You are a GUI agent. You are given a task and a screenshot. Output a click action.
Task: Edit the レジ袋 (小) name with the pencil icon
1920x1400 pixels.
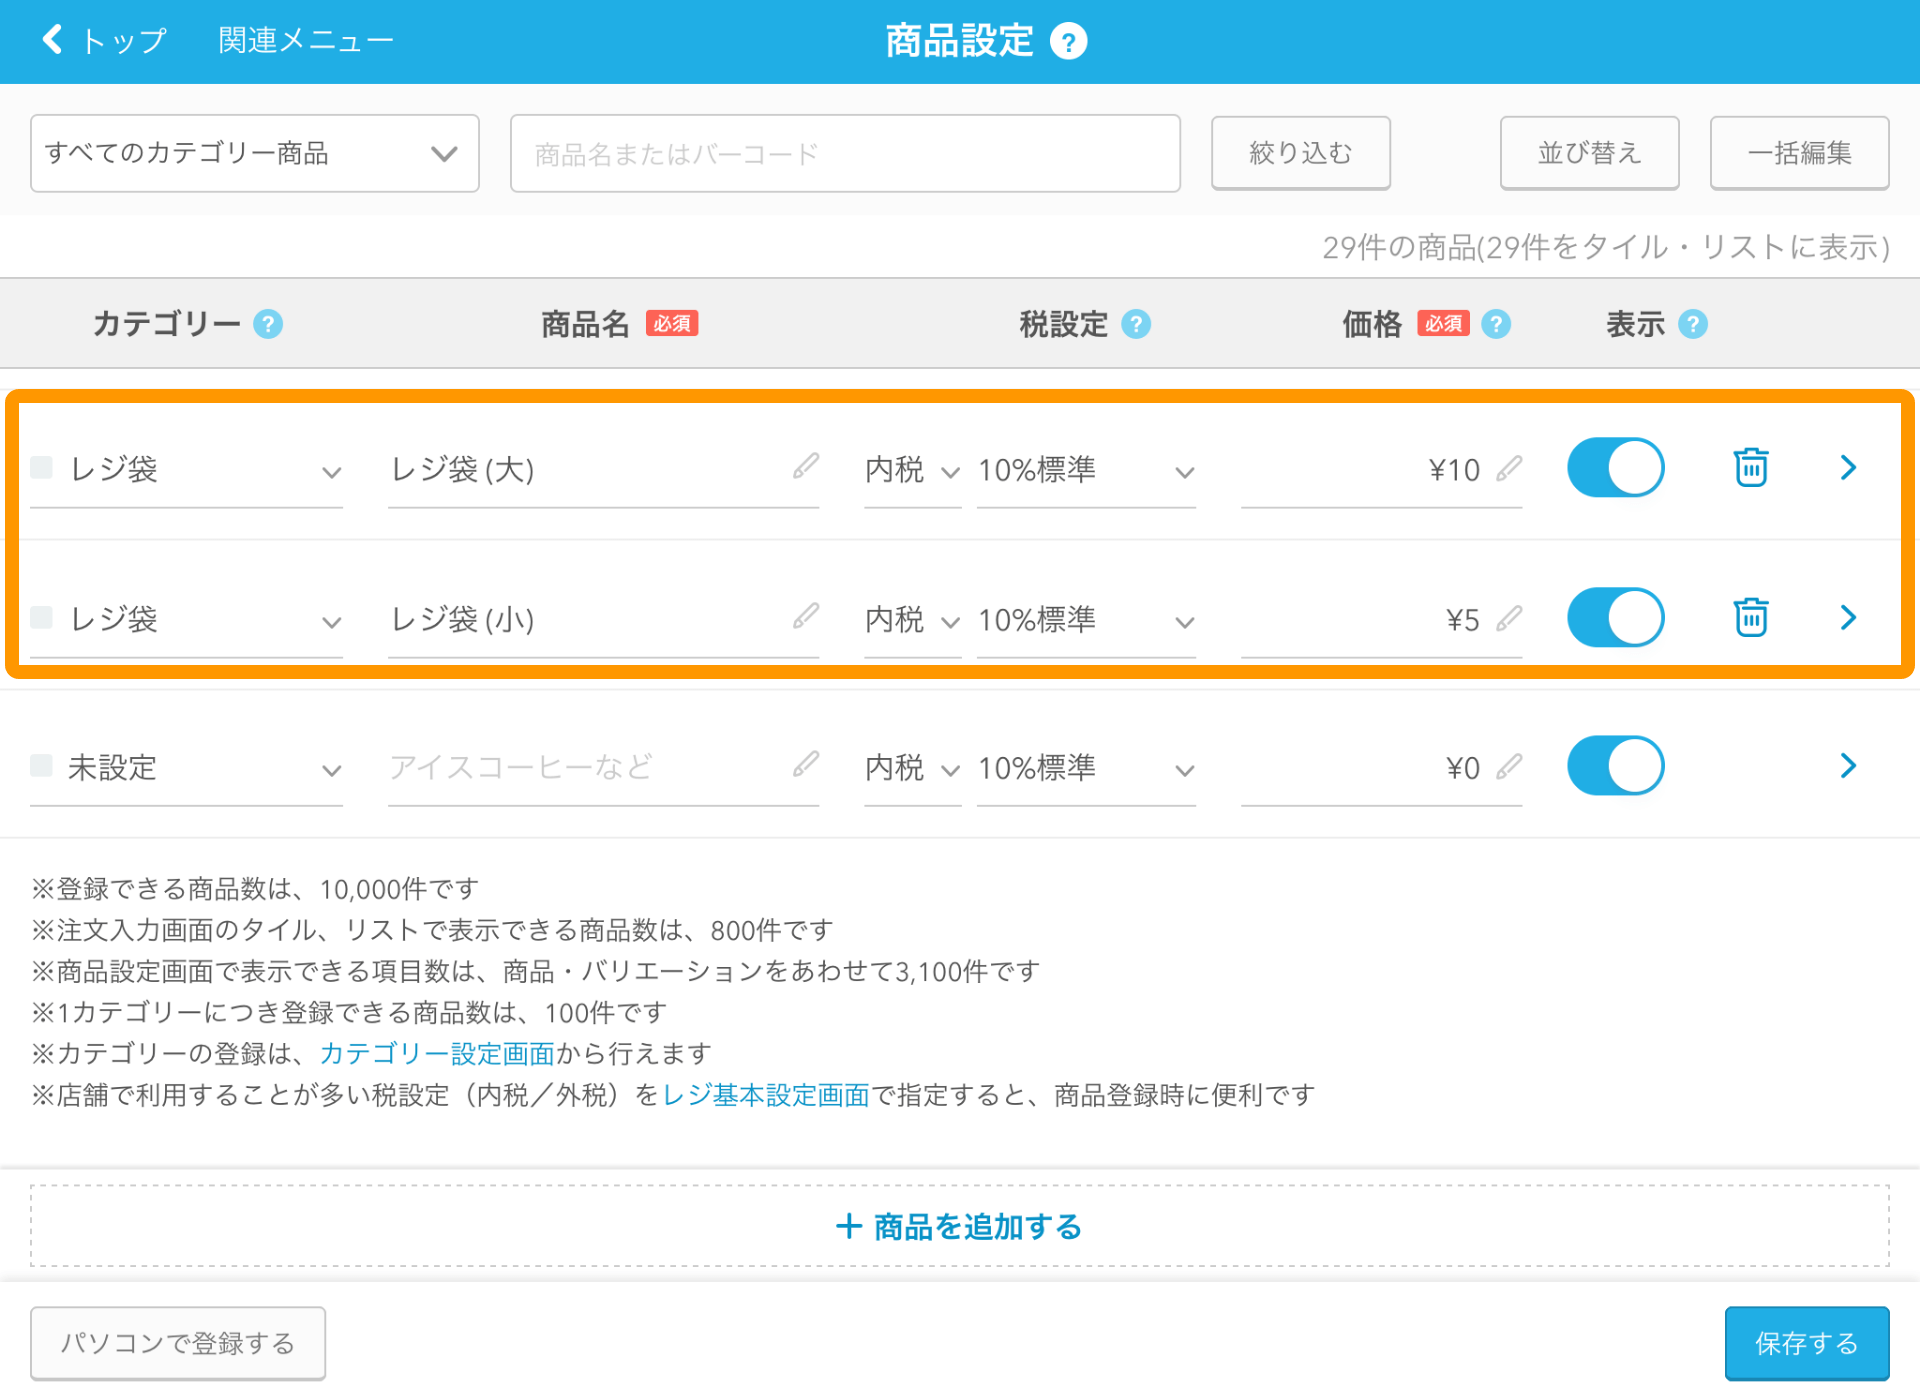point(806,616)
